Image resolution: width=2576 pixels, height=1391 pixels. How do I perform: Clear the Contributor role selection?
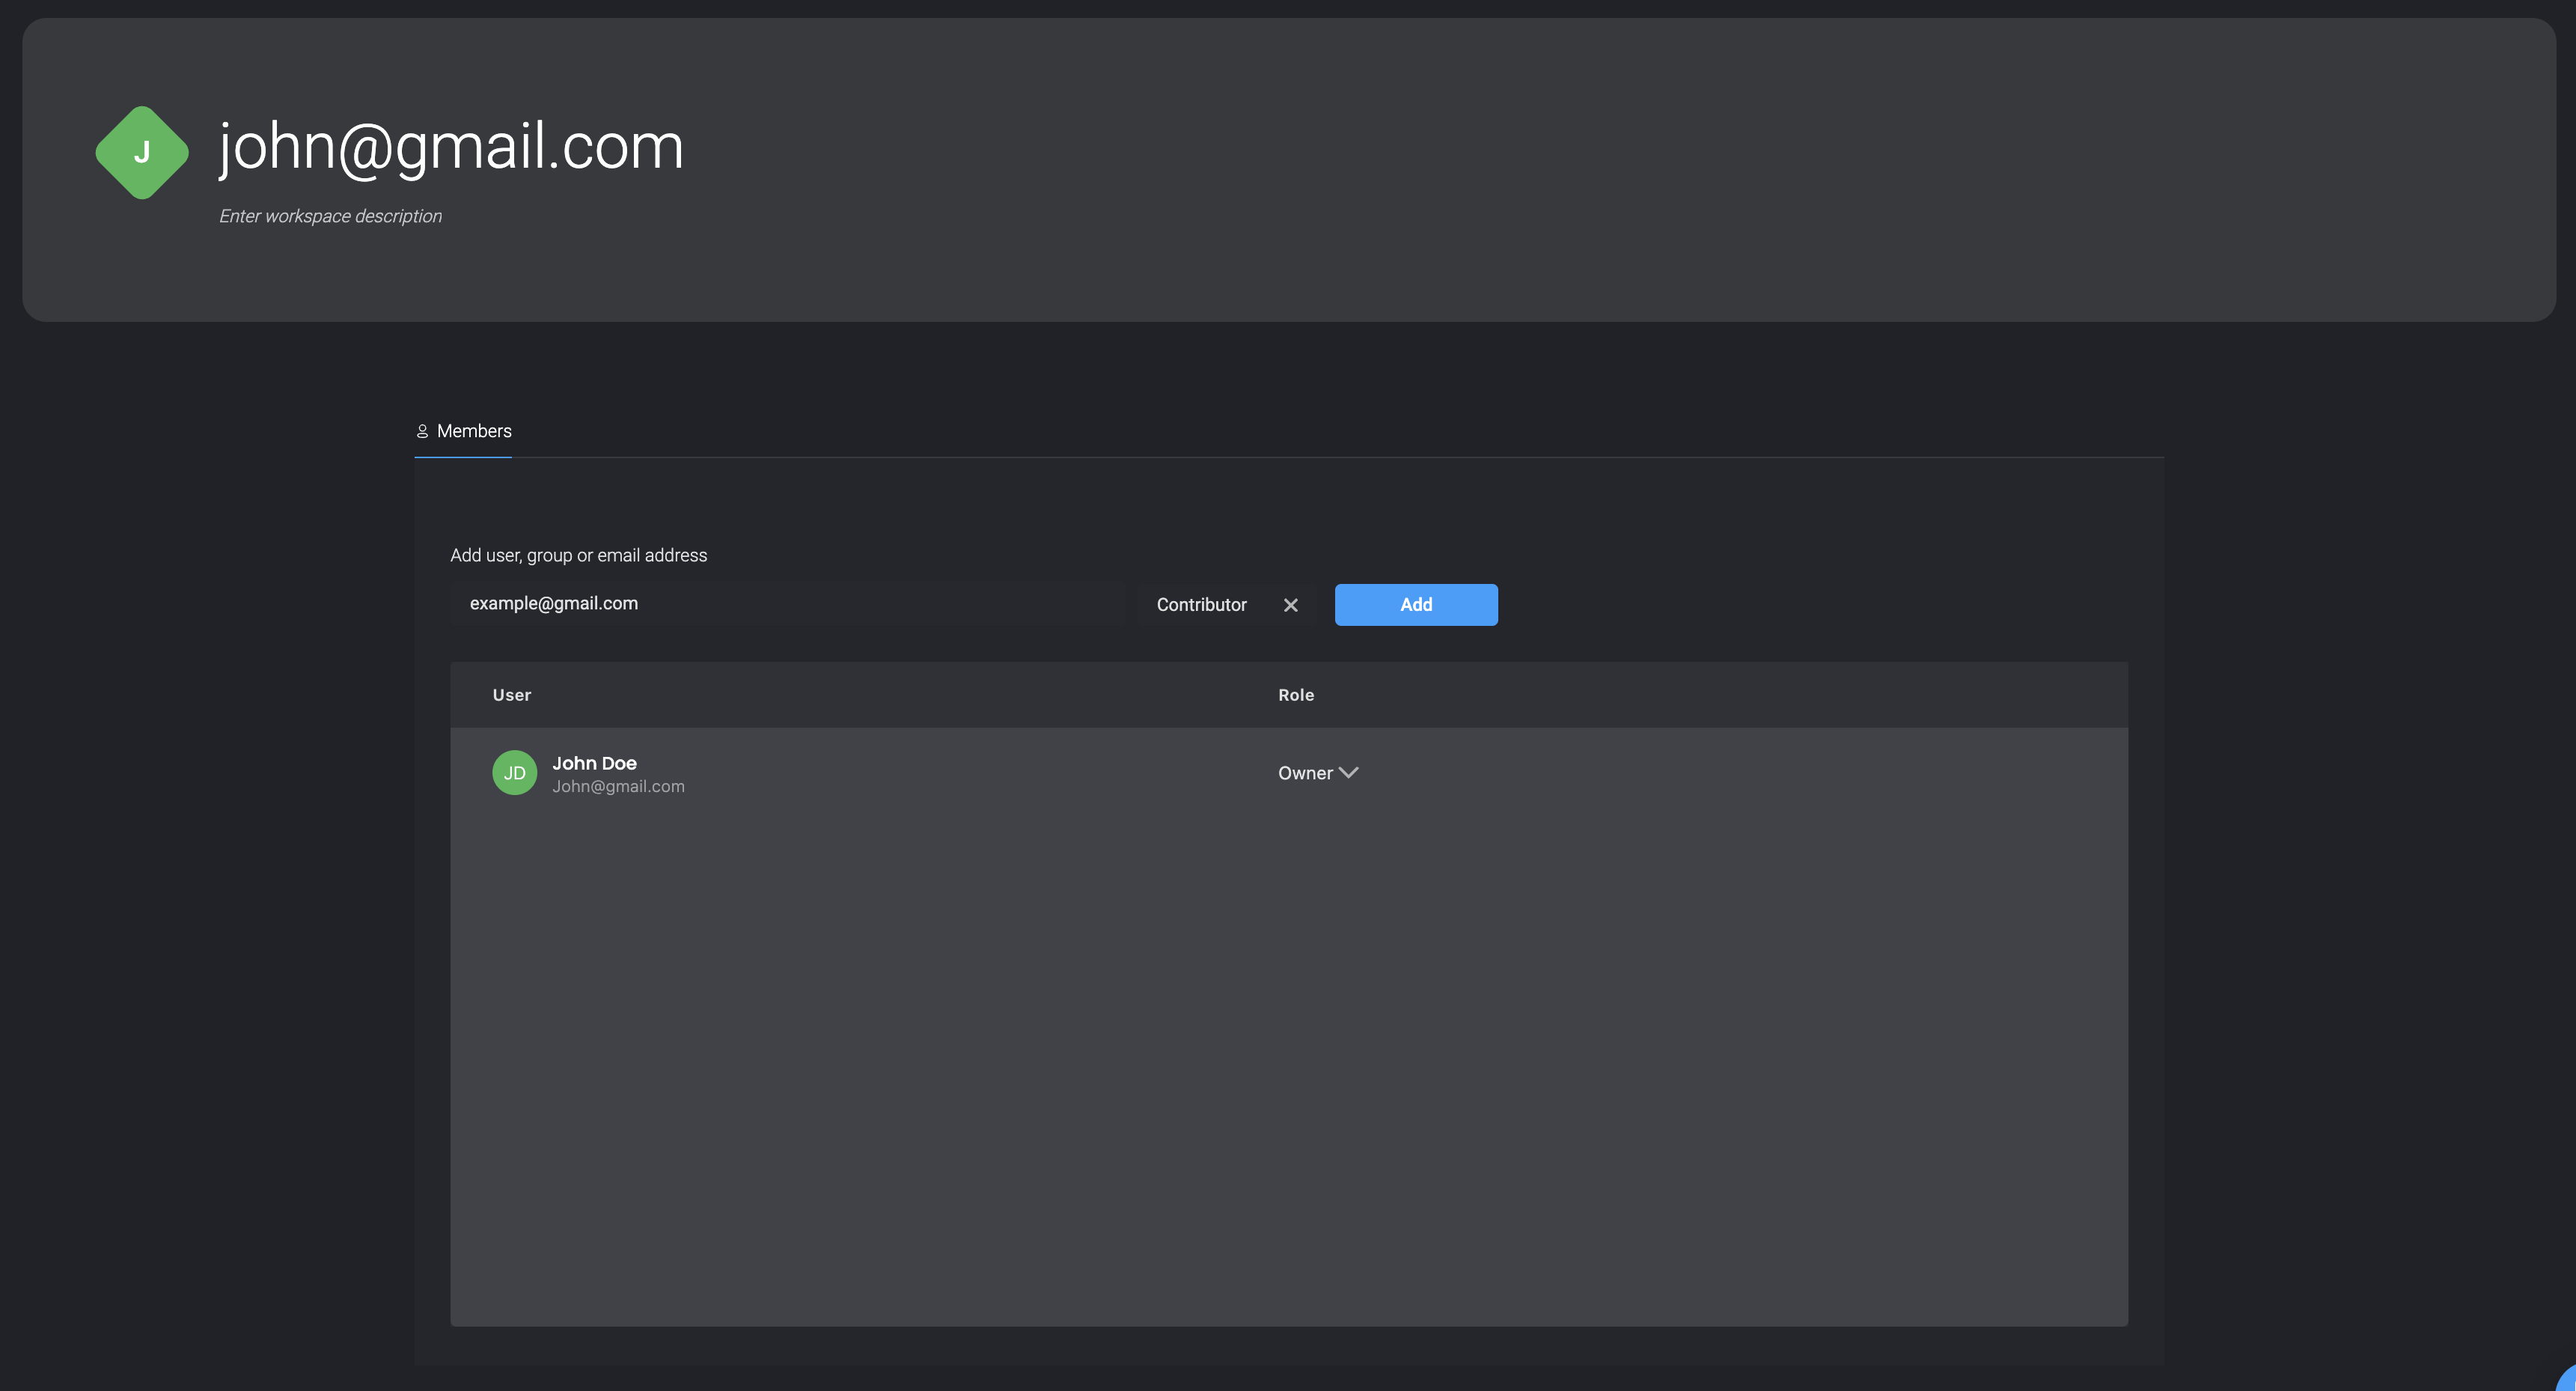coord(1290,605)
